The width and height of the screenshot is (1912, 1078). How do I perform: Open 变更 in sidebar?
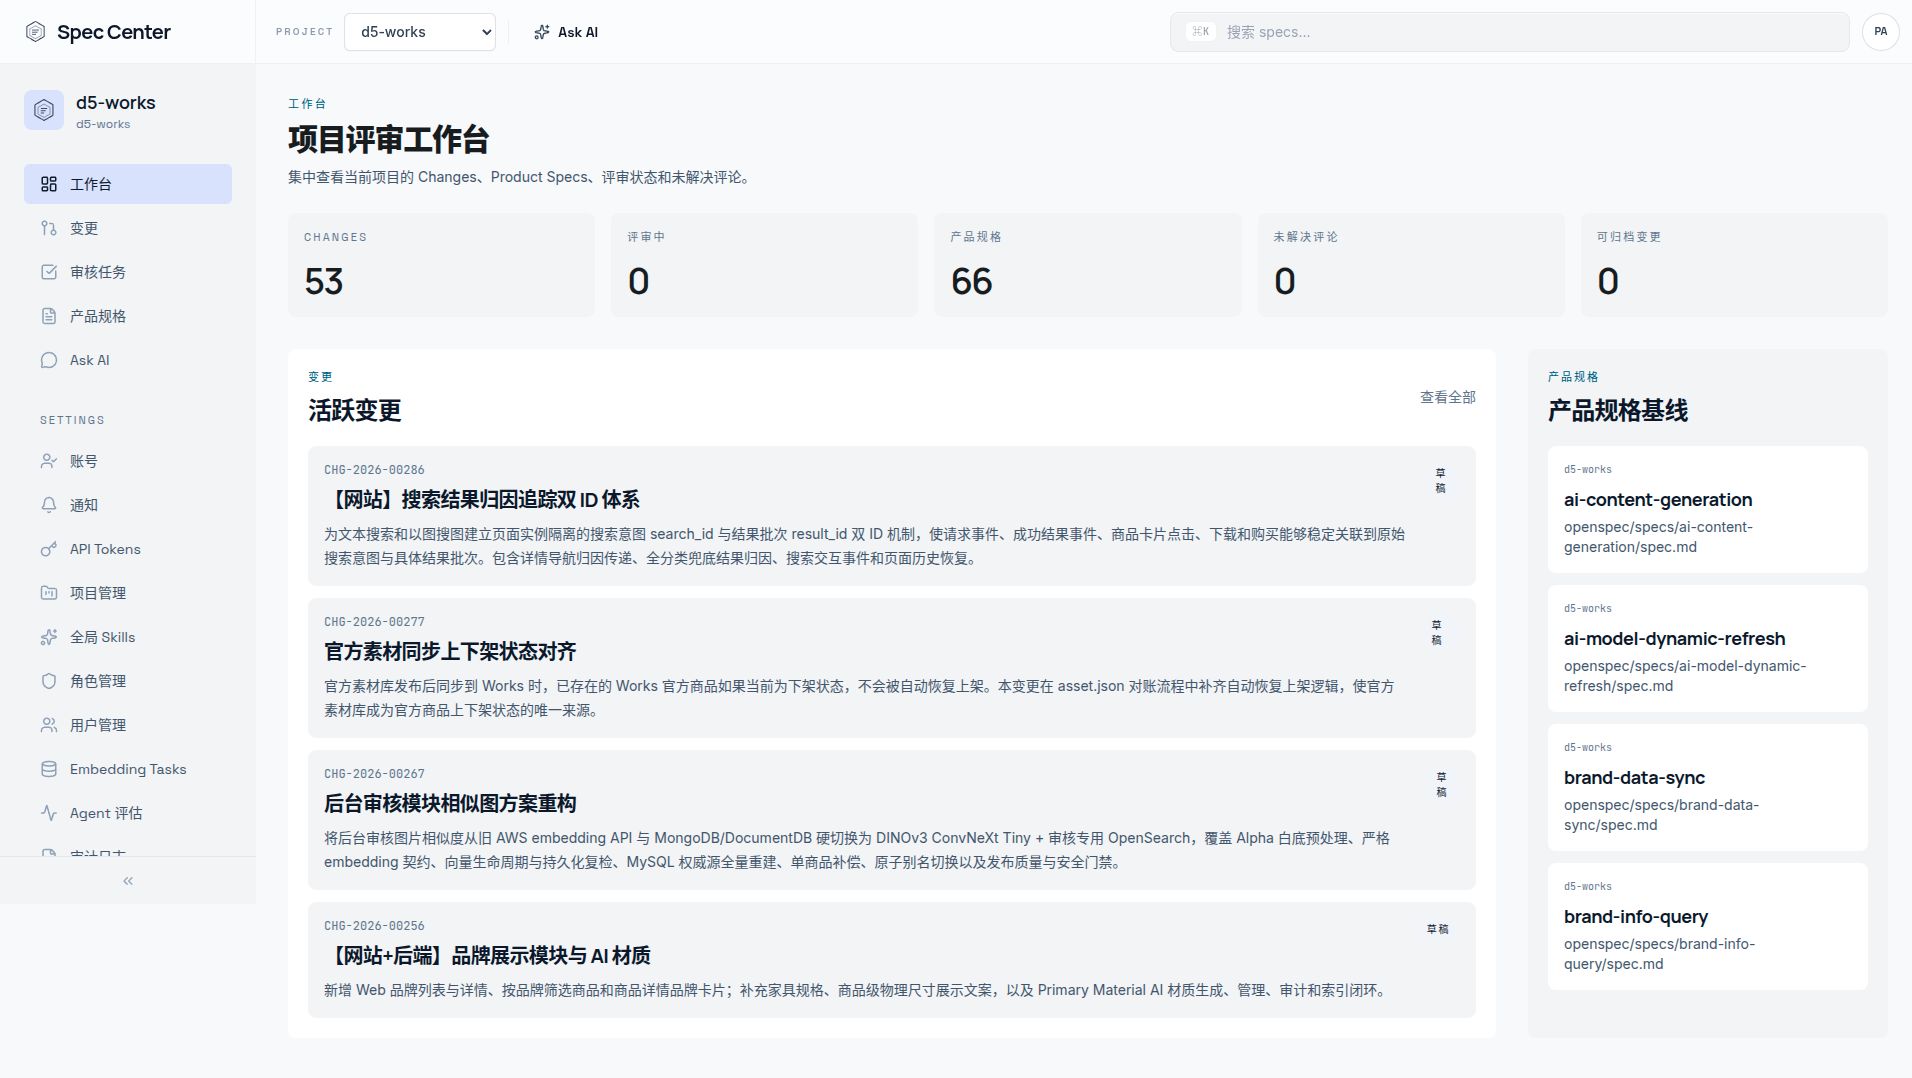click(x=128, y=228)
